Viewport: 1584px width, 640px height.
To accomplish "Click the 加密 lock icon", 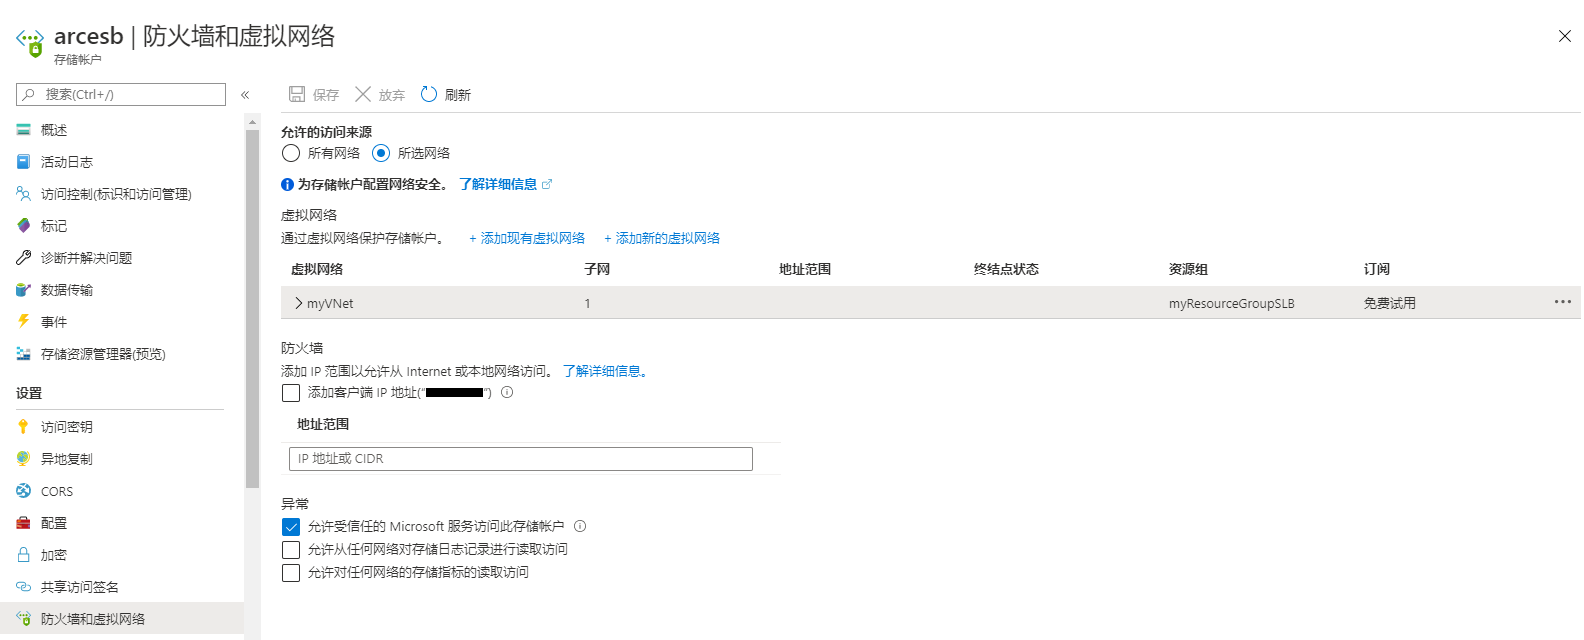I will 24,555.
